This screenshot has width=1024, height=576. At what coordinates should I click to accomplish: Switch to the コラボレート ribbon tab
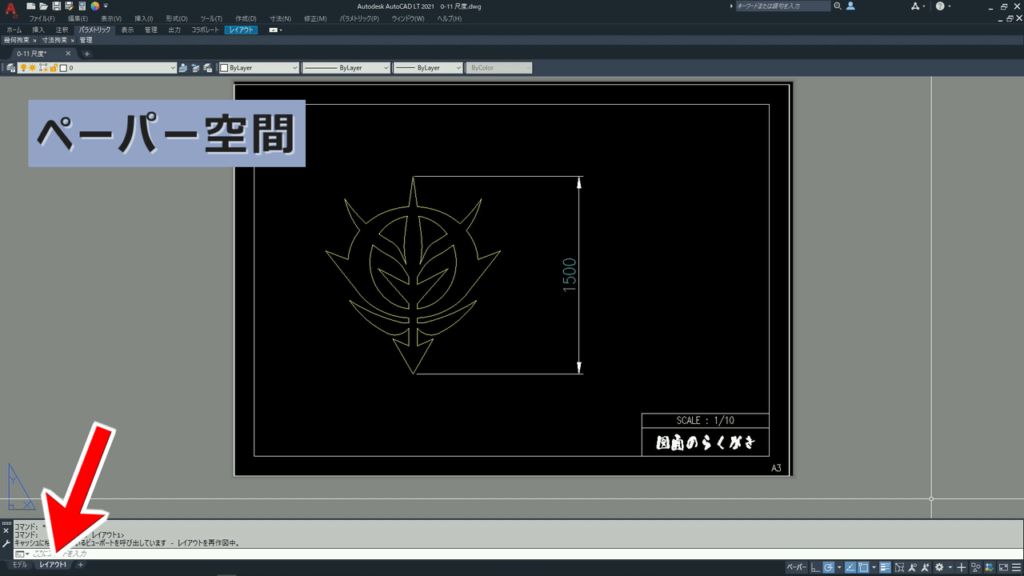point(205,30)
